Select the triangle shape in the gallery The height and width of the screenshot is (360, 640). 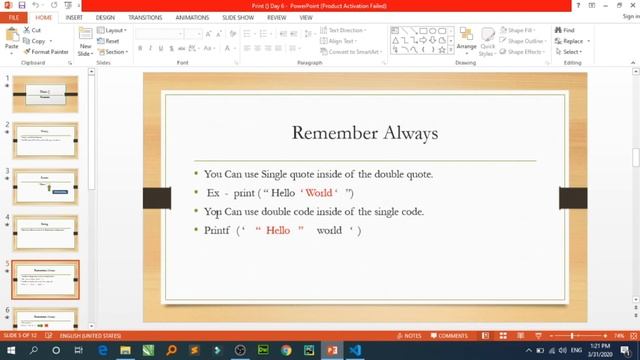[395, 40]
